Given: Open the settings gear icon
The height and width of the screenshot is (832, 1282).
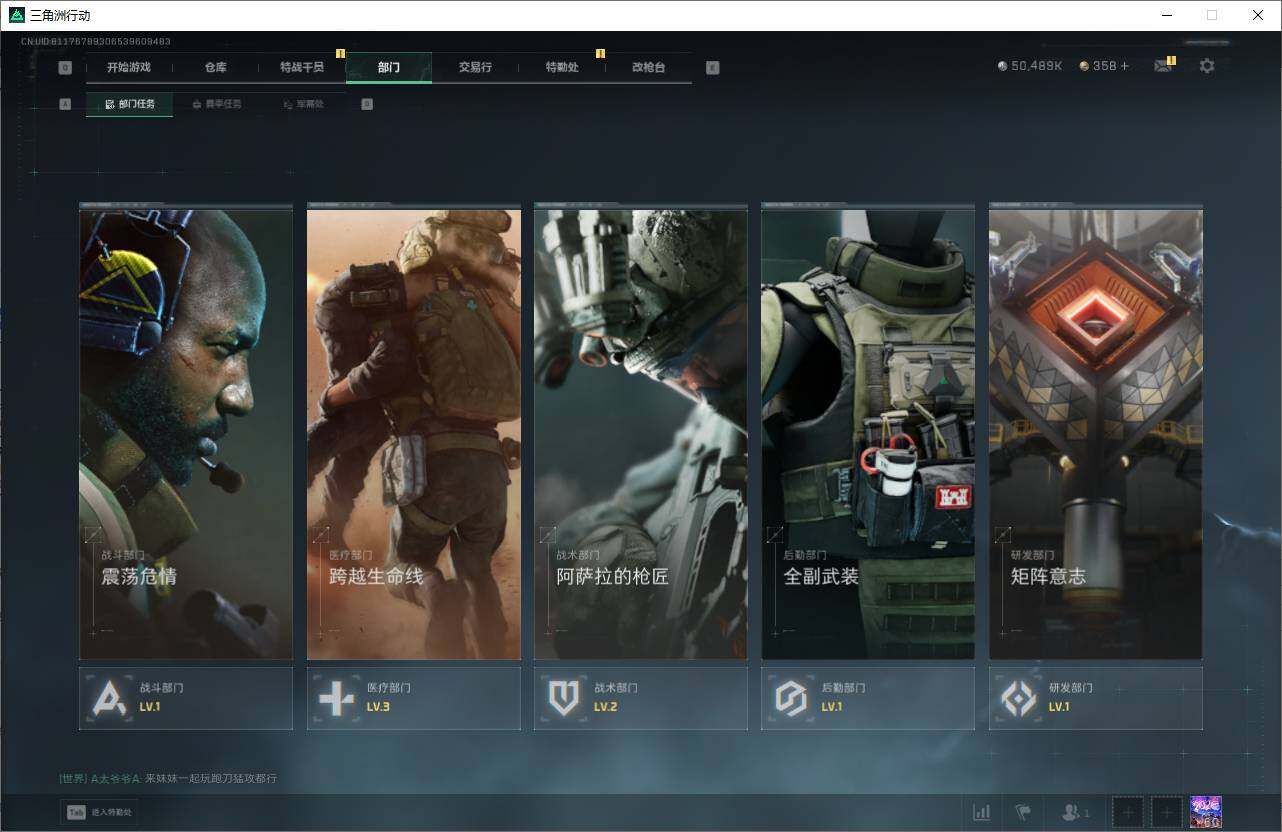Looking at the screenshot, I should [x=1207, y=66].
